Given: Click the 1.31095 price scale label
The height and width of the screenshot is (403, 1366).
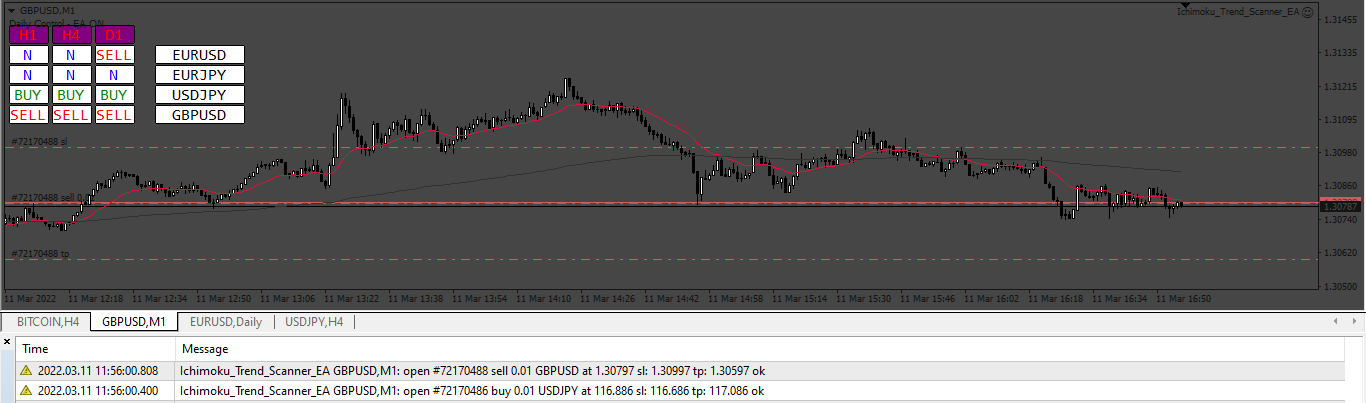Looking at the screenshot, I should (x=1340, y=120).
